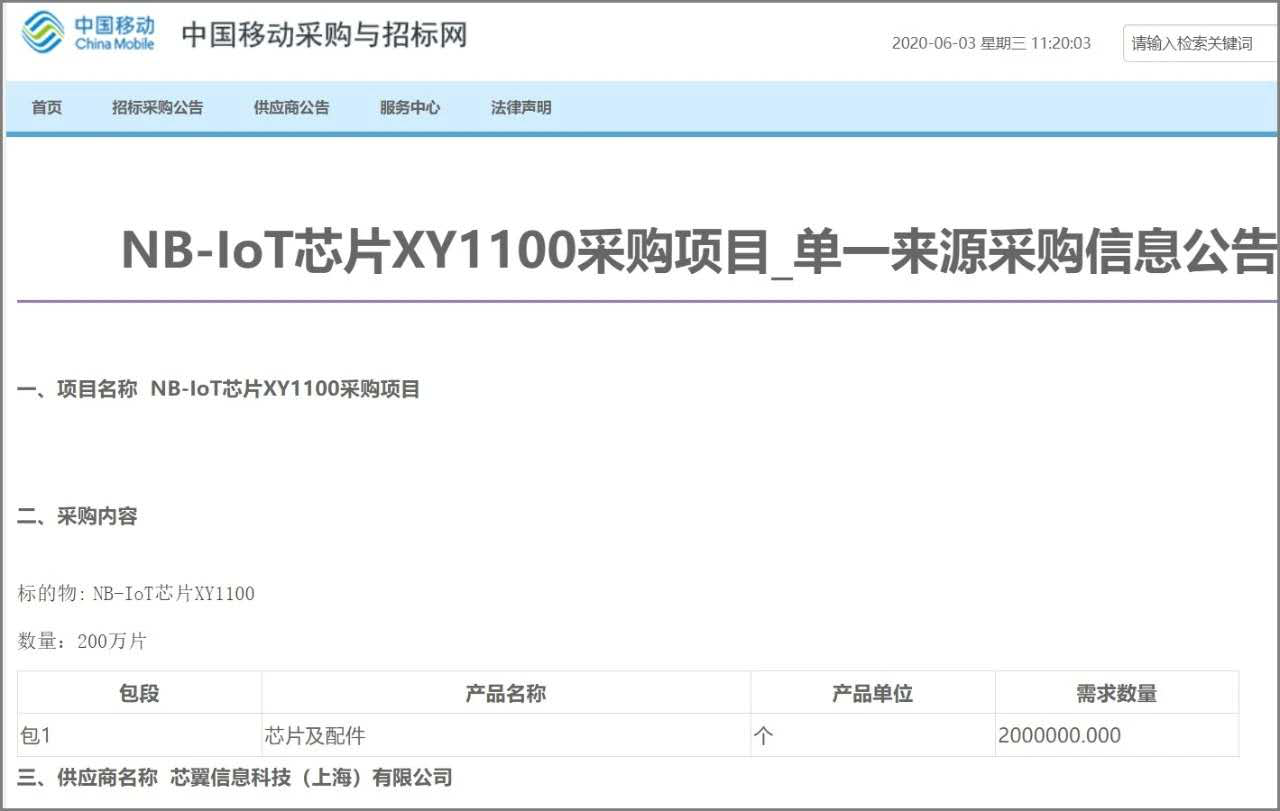This screenshot has width=1280, height=811.
Task: Open the 招标采购公告 menu
Action: pyautogui.click(x=157, y=107)
